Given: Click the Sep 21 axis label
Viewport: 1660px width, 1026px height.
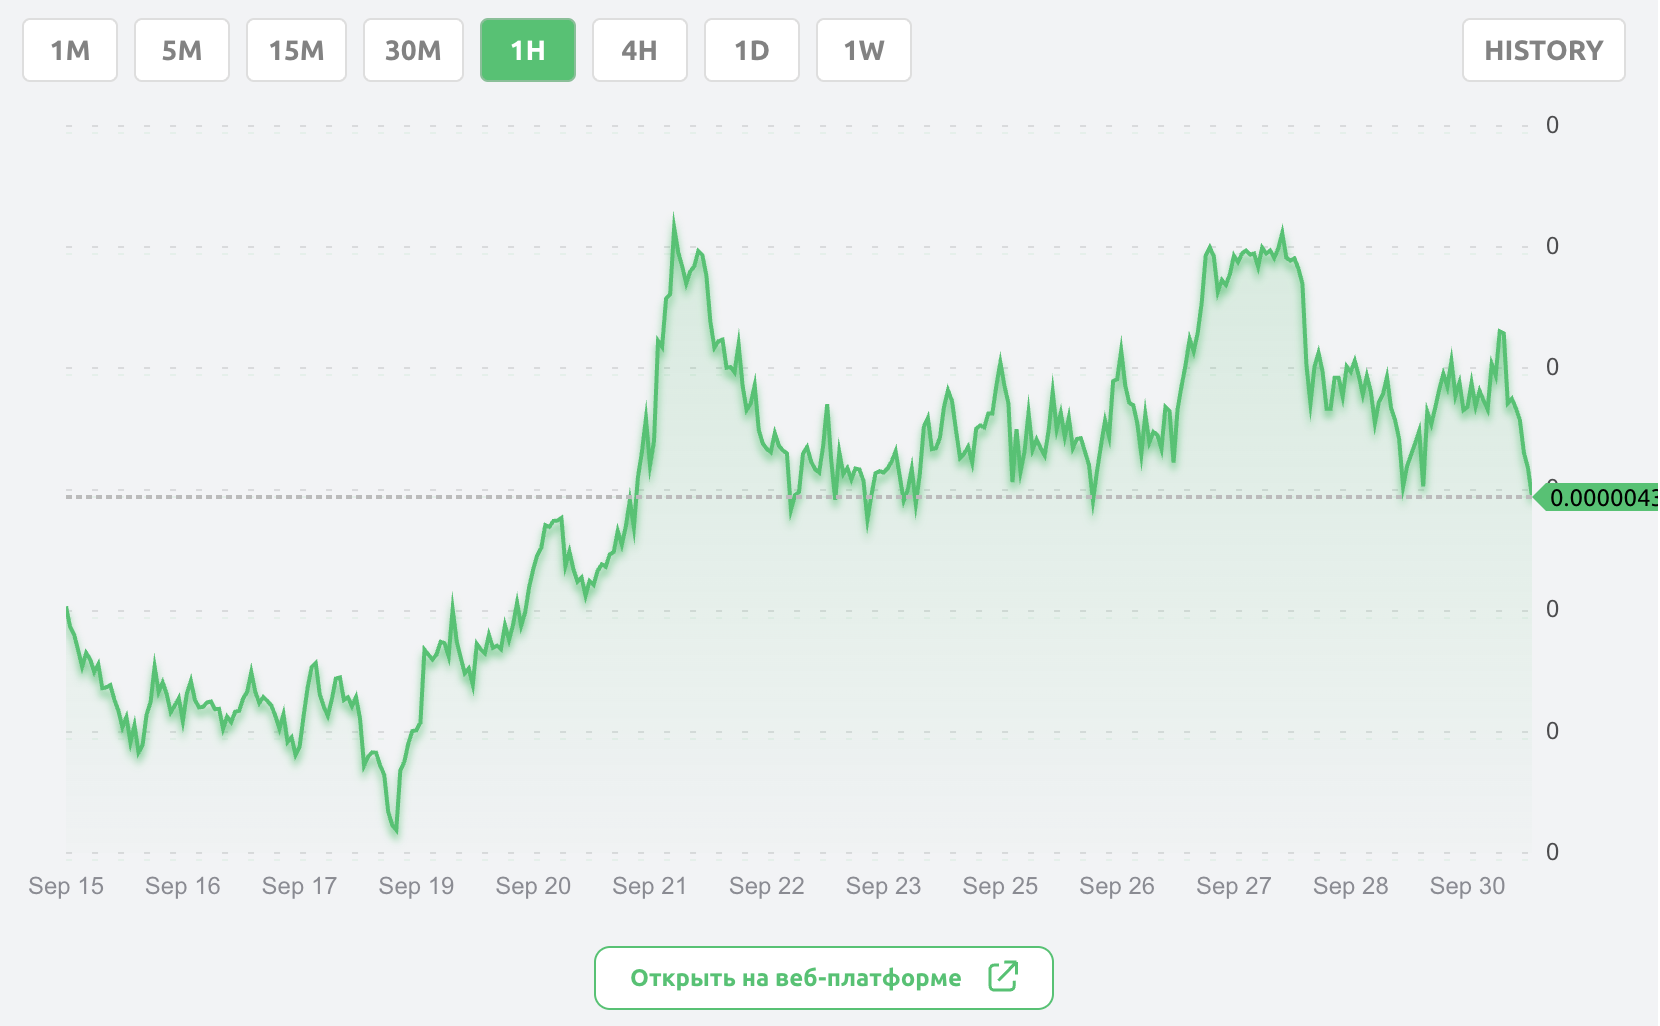Looking at the screenshot, I should pyautogui.click(x=650, y=886).
